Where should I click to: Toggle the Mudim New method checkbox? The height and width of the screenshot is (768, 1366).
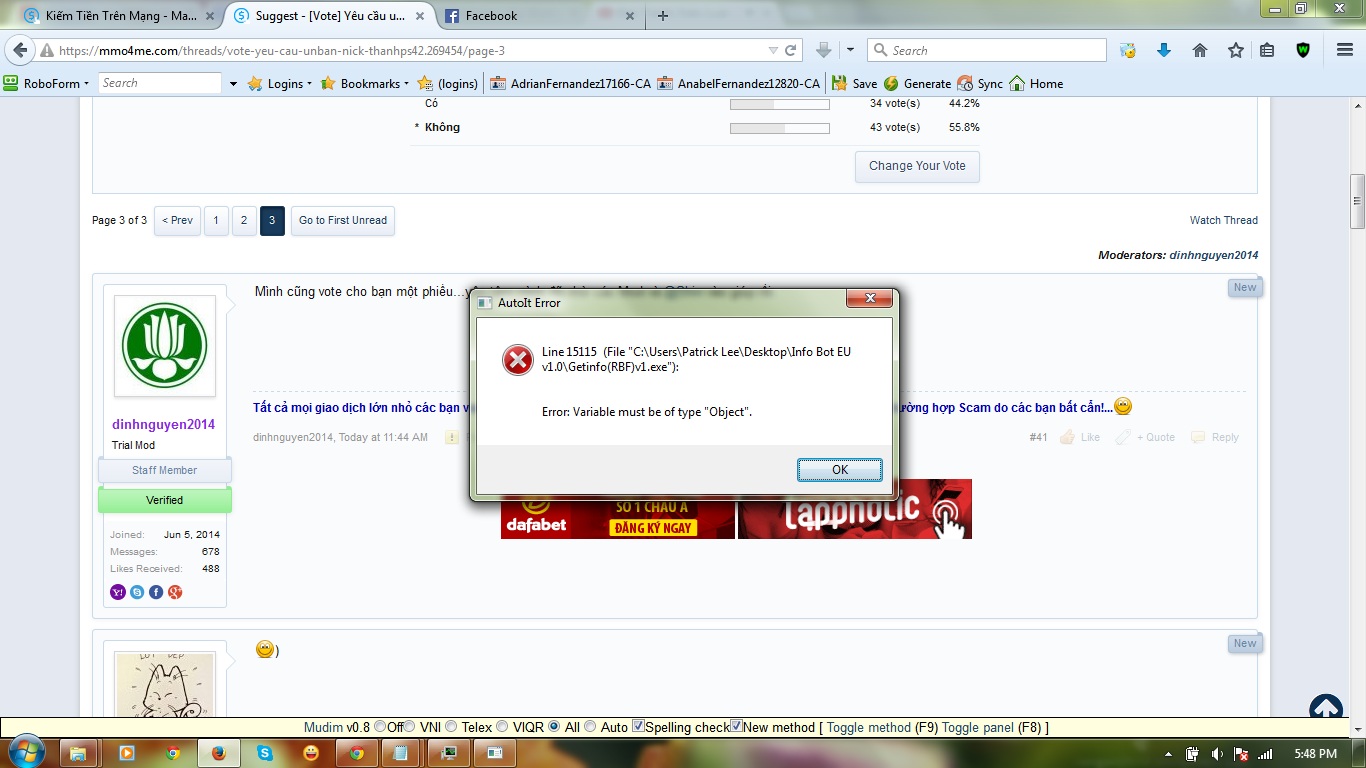737,727
